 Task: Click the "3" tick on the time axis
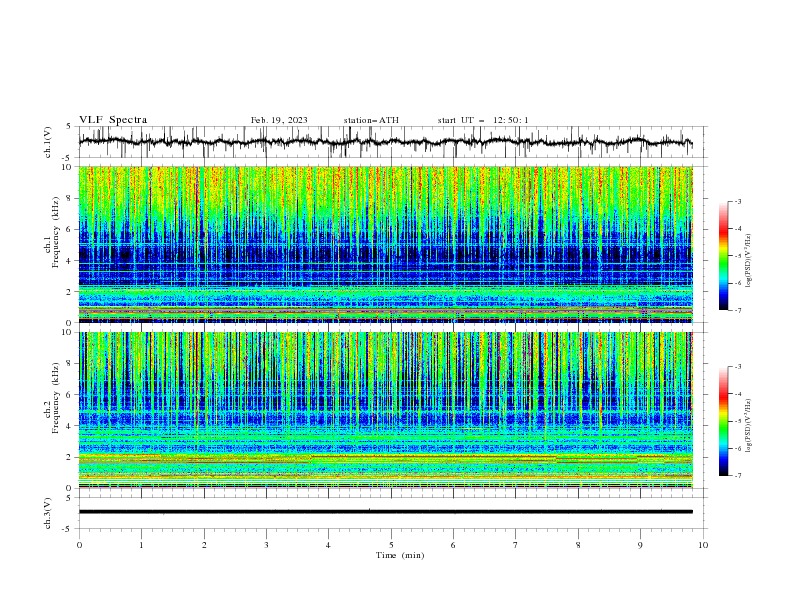(x=266, y=545)
